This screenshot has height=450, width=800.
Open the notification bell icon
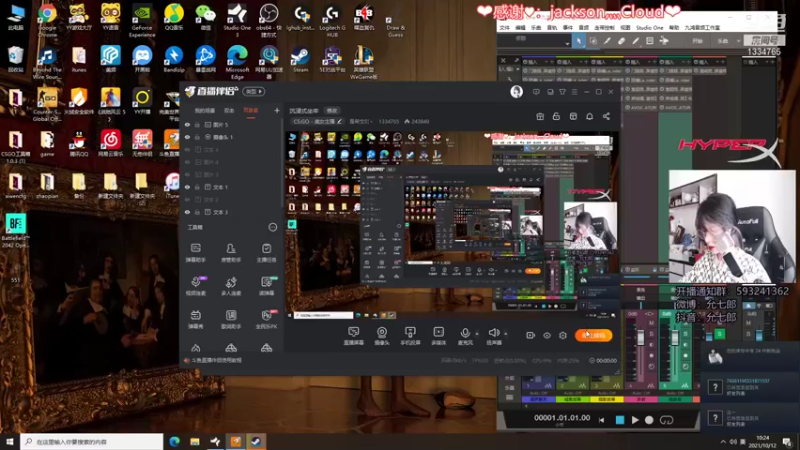(589, 116)
